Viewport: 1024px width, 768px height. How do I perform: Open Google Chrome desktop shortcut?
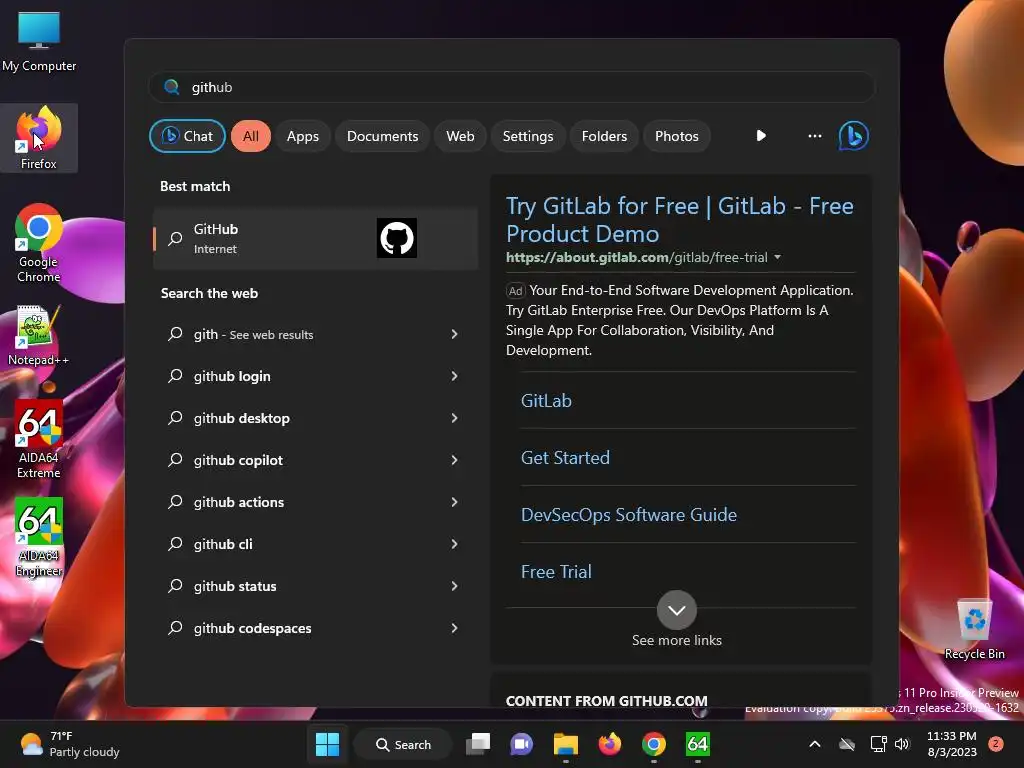point(39,242)
